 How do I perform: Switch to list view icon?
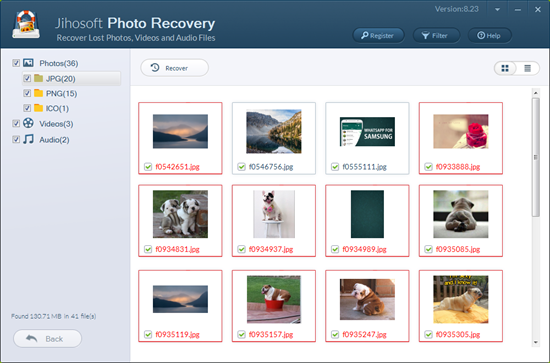pyautogui.click(x=527, y=68)
